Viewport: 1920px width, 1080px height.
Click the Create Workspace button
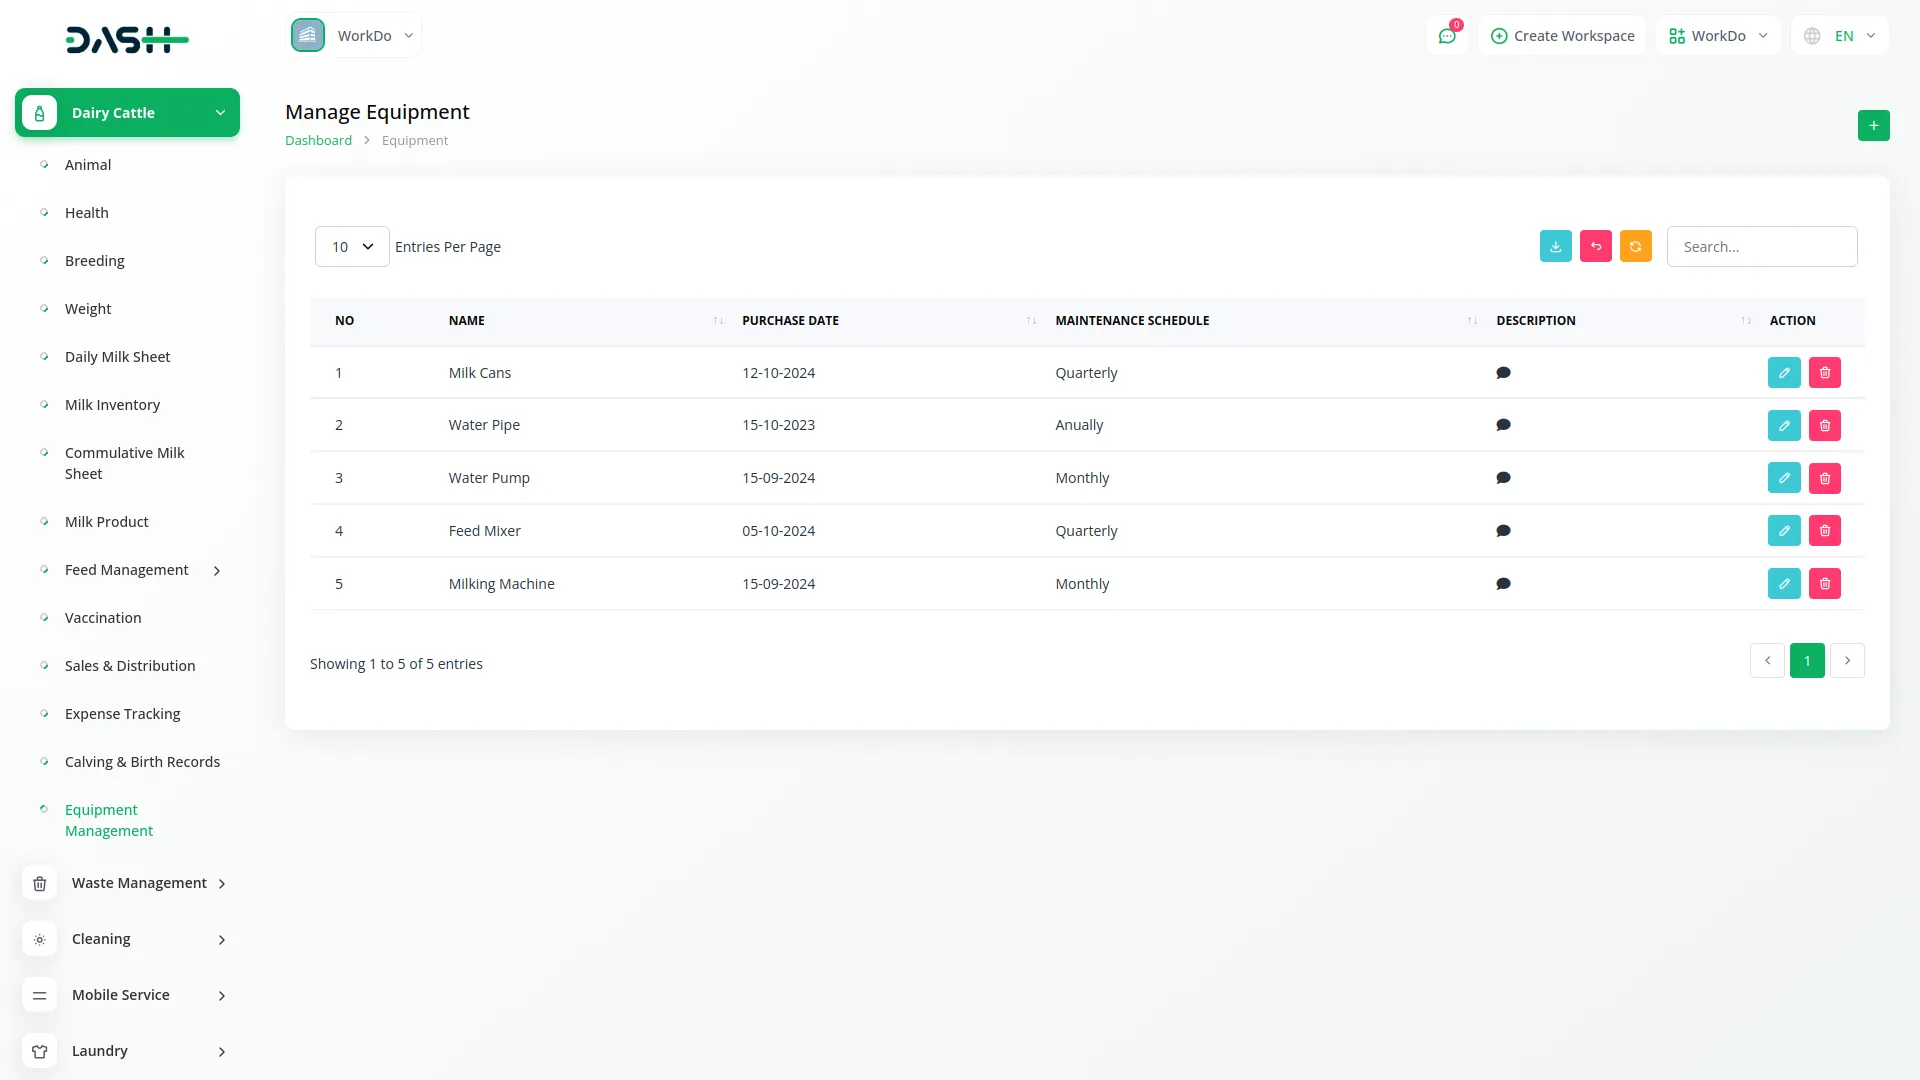click(1562, 36)
